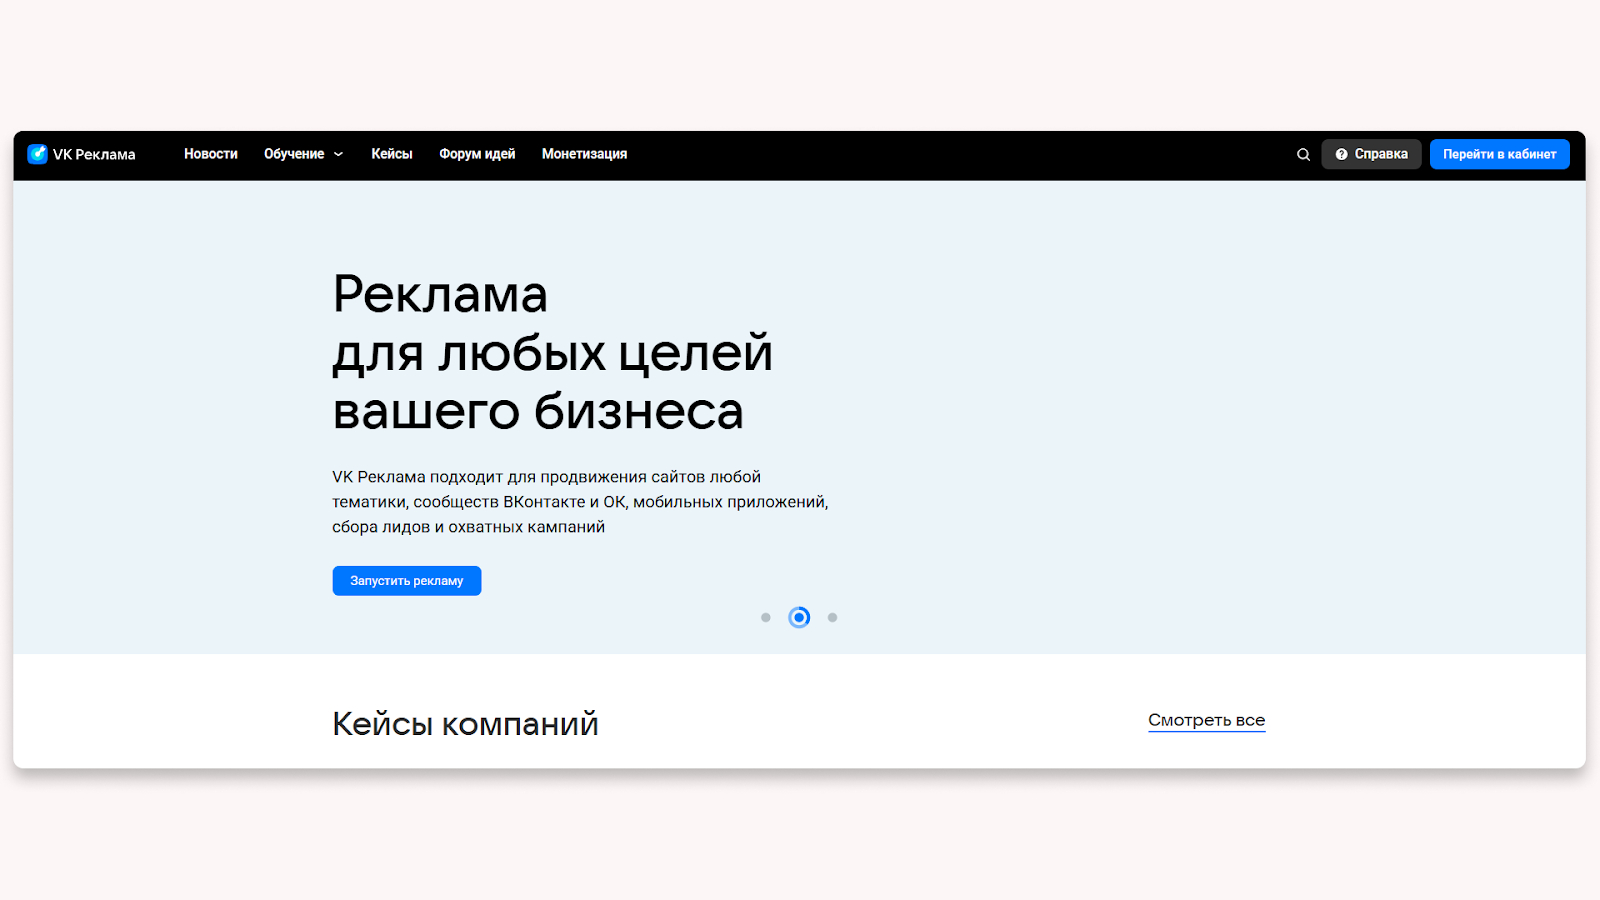Screen dimensions: 1600x900
Task: Switch to the third carousel slide dot
Action: (832, 618)
